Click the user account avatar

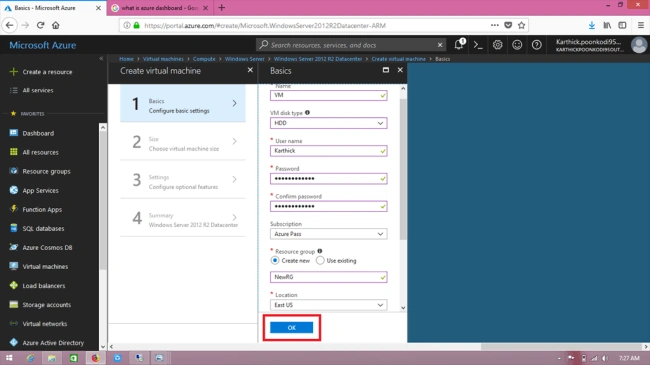click(x=639, y=45)
